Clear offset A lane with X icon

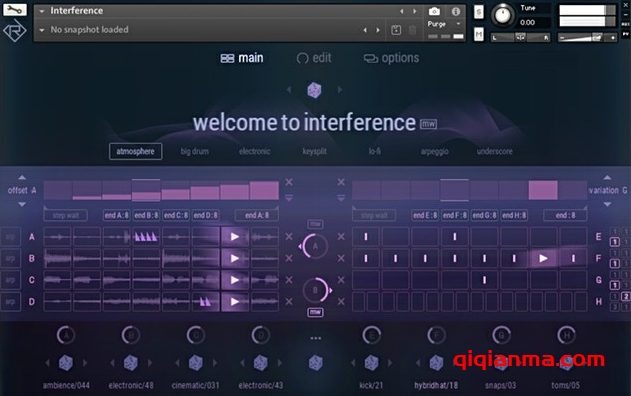(x=289, y=182)
